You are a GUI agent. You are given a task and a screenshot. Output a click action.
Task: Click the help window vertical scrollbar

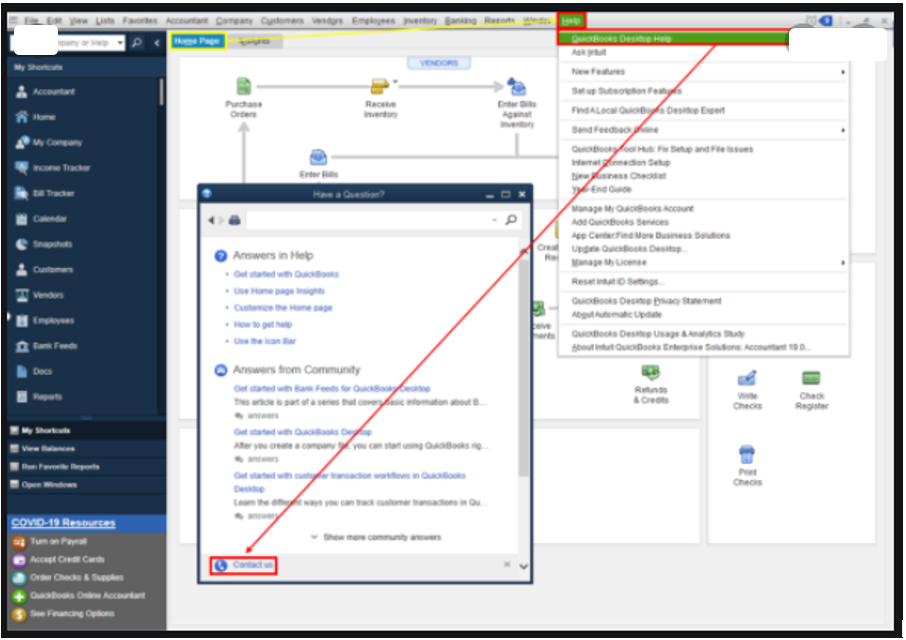coord(524,368)
